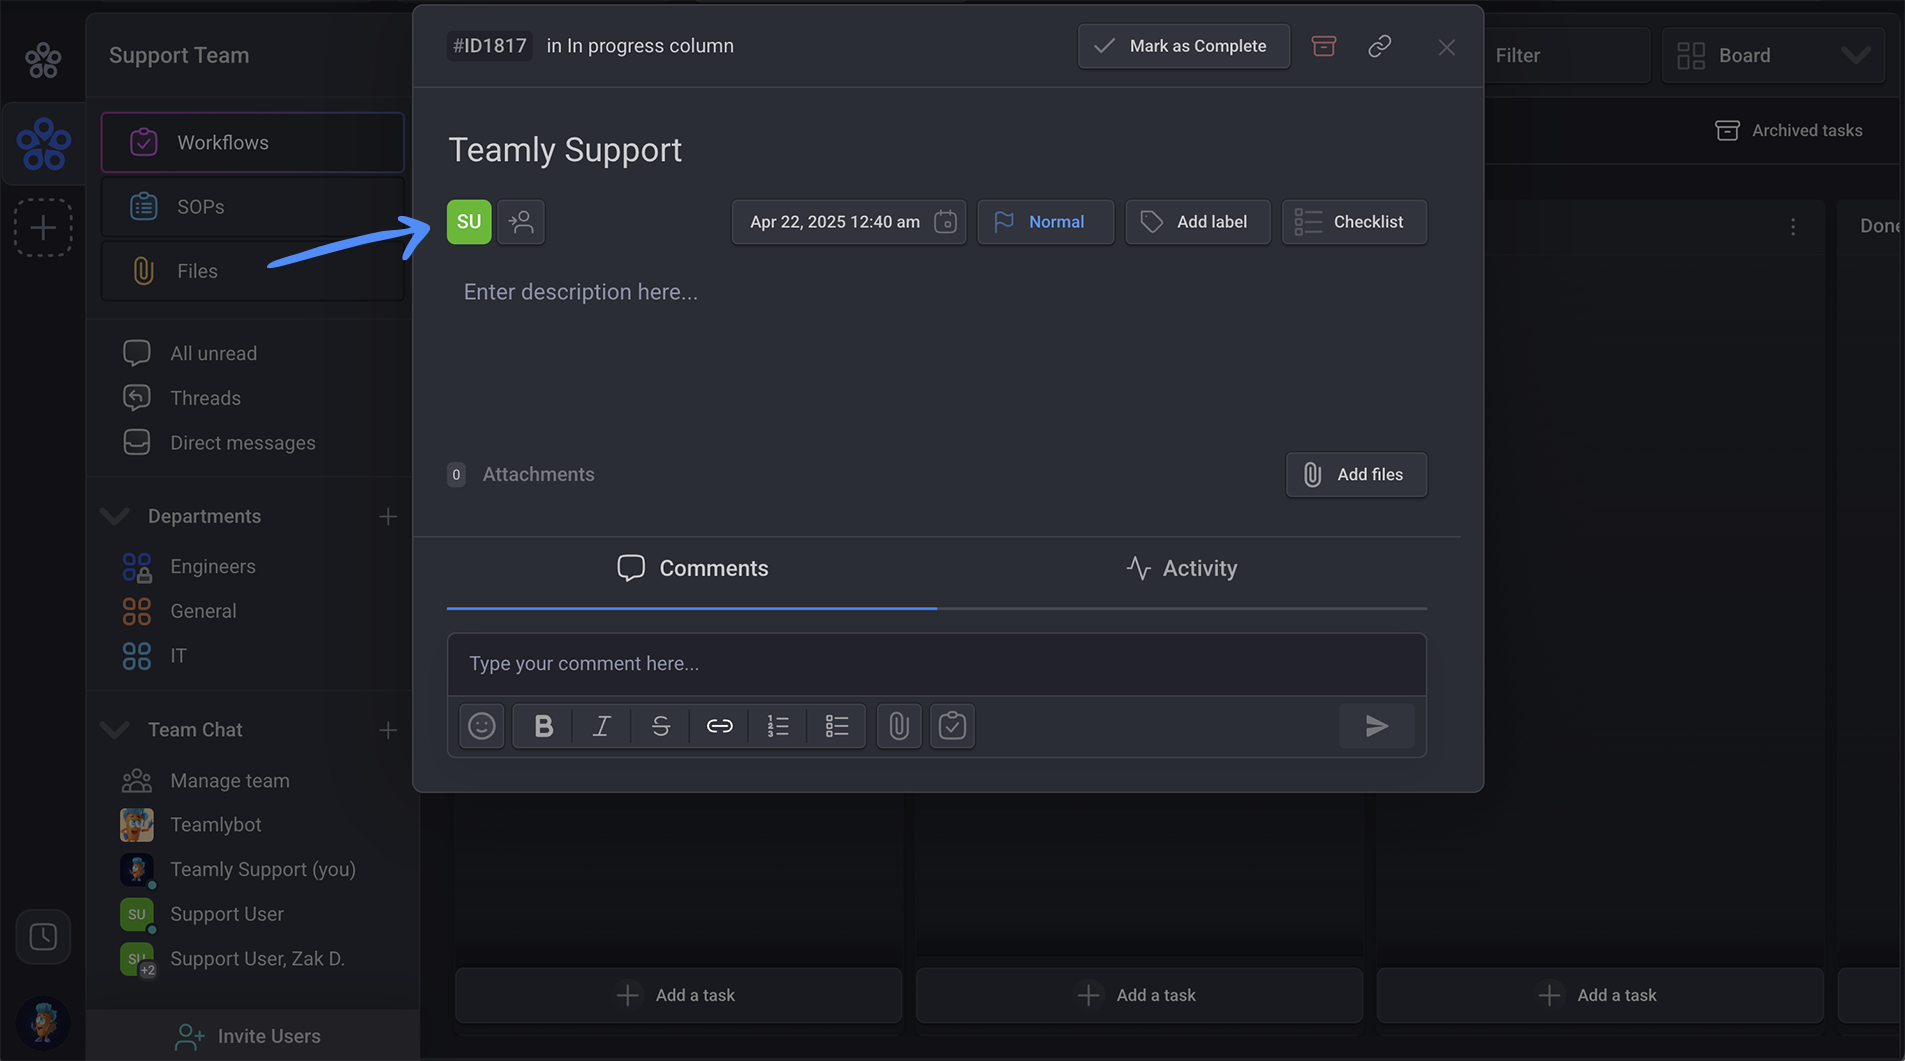Click the Add files button
This screenshot has height=1061, width=1905.
[x=1356, y=474]
